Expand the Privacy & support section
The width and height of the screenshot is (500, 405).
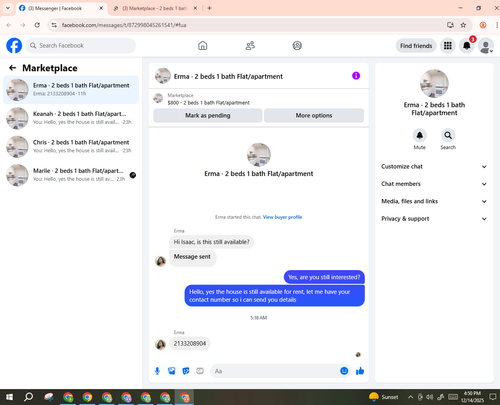point(434,219)
